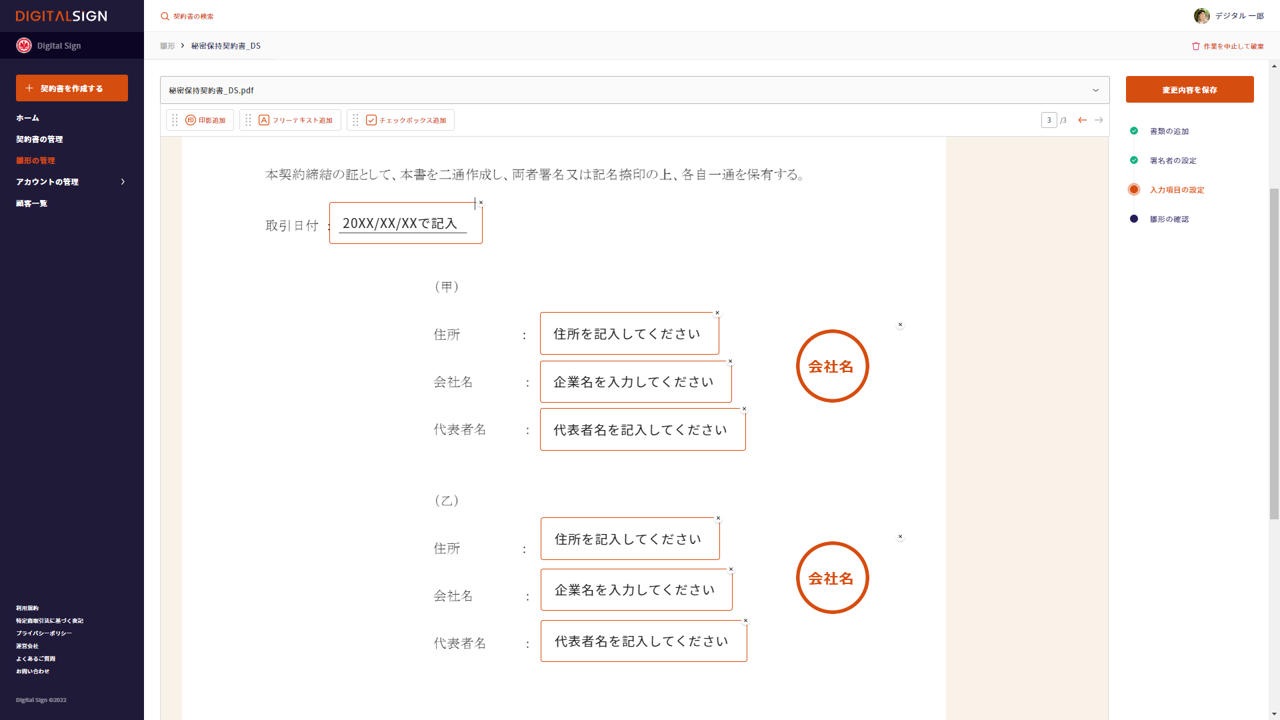Click the 印影追加 stamp icon
The height and width of the screenshot is (720, 1280).
191,120
